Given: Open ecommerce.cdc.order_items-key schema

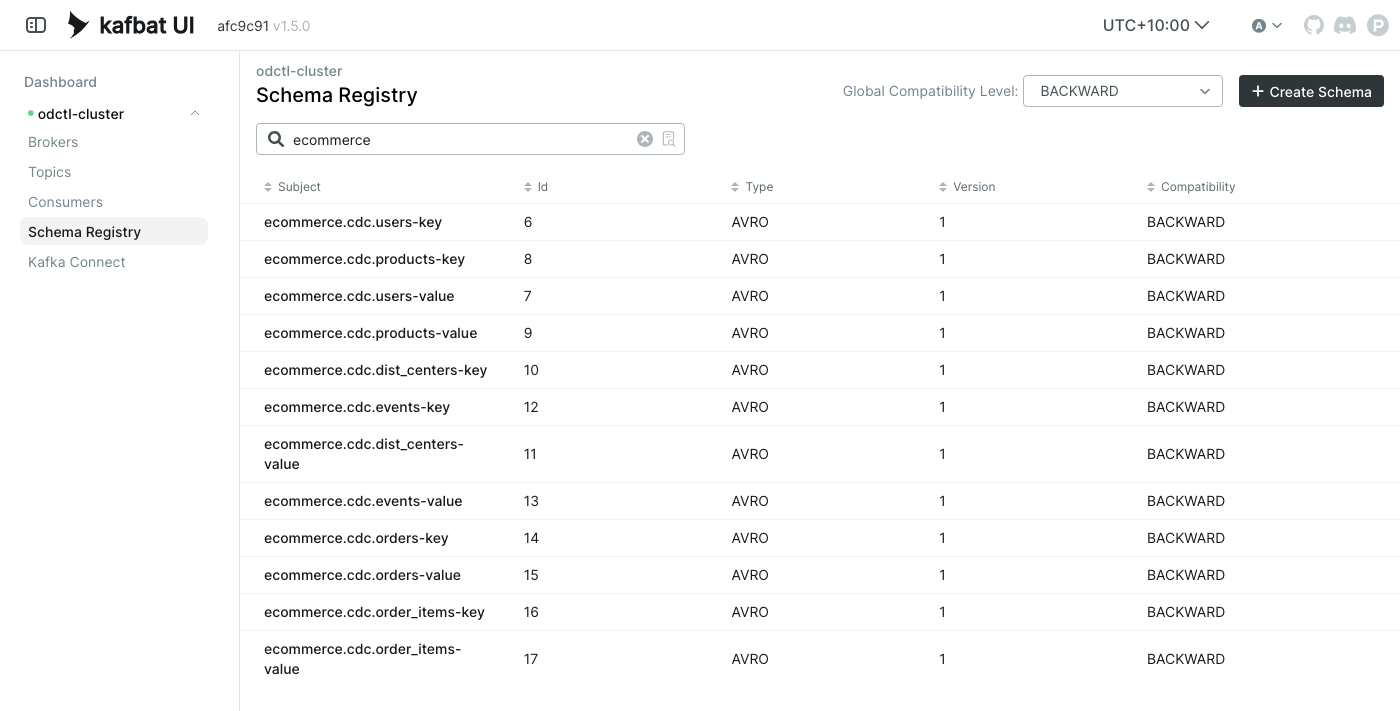Looking at the screenshot, I should click(374, 612).
